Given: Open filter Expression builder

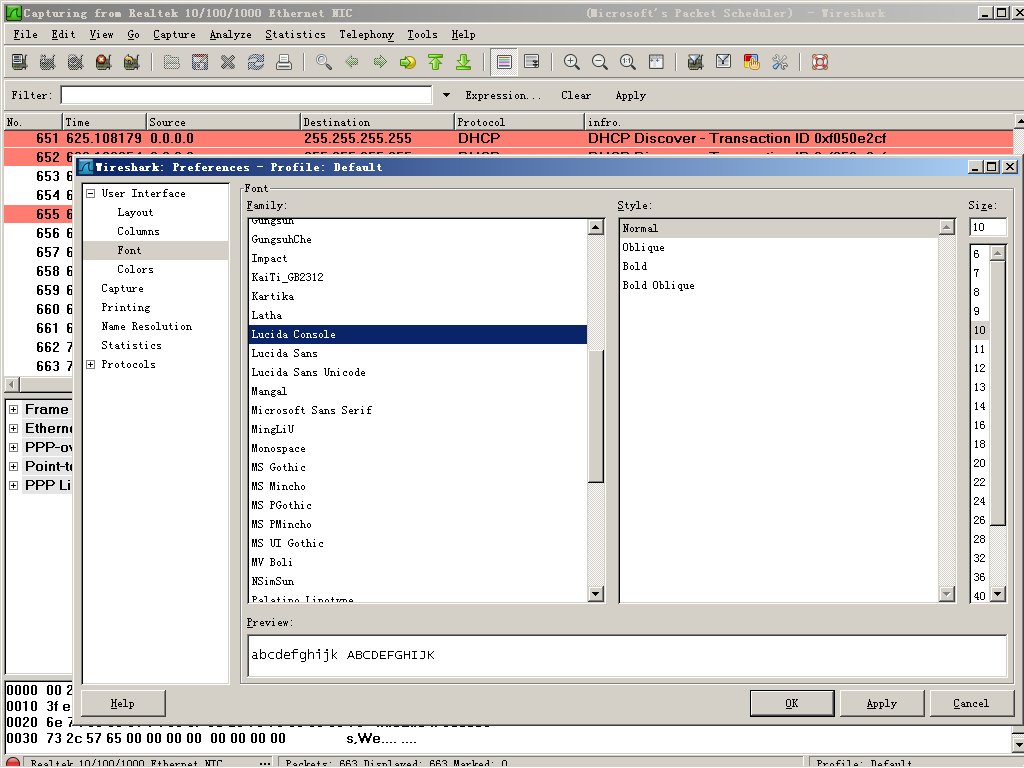Looking at the screenshot, I should click(x=503, y=95).
